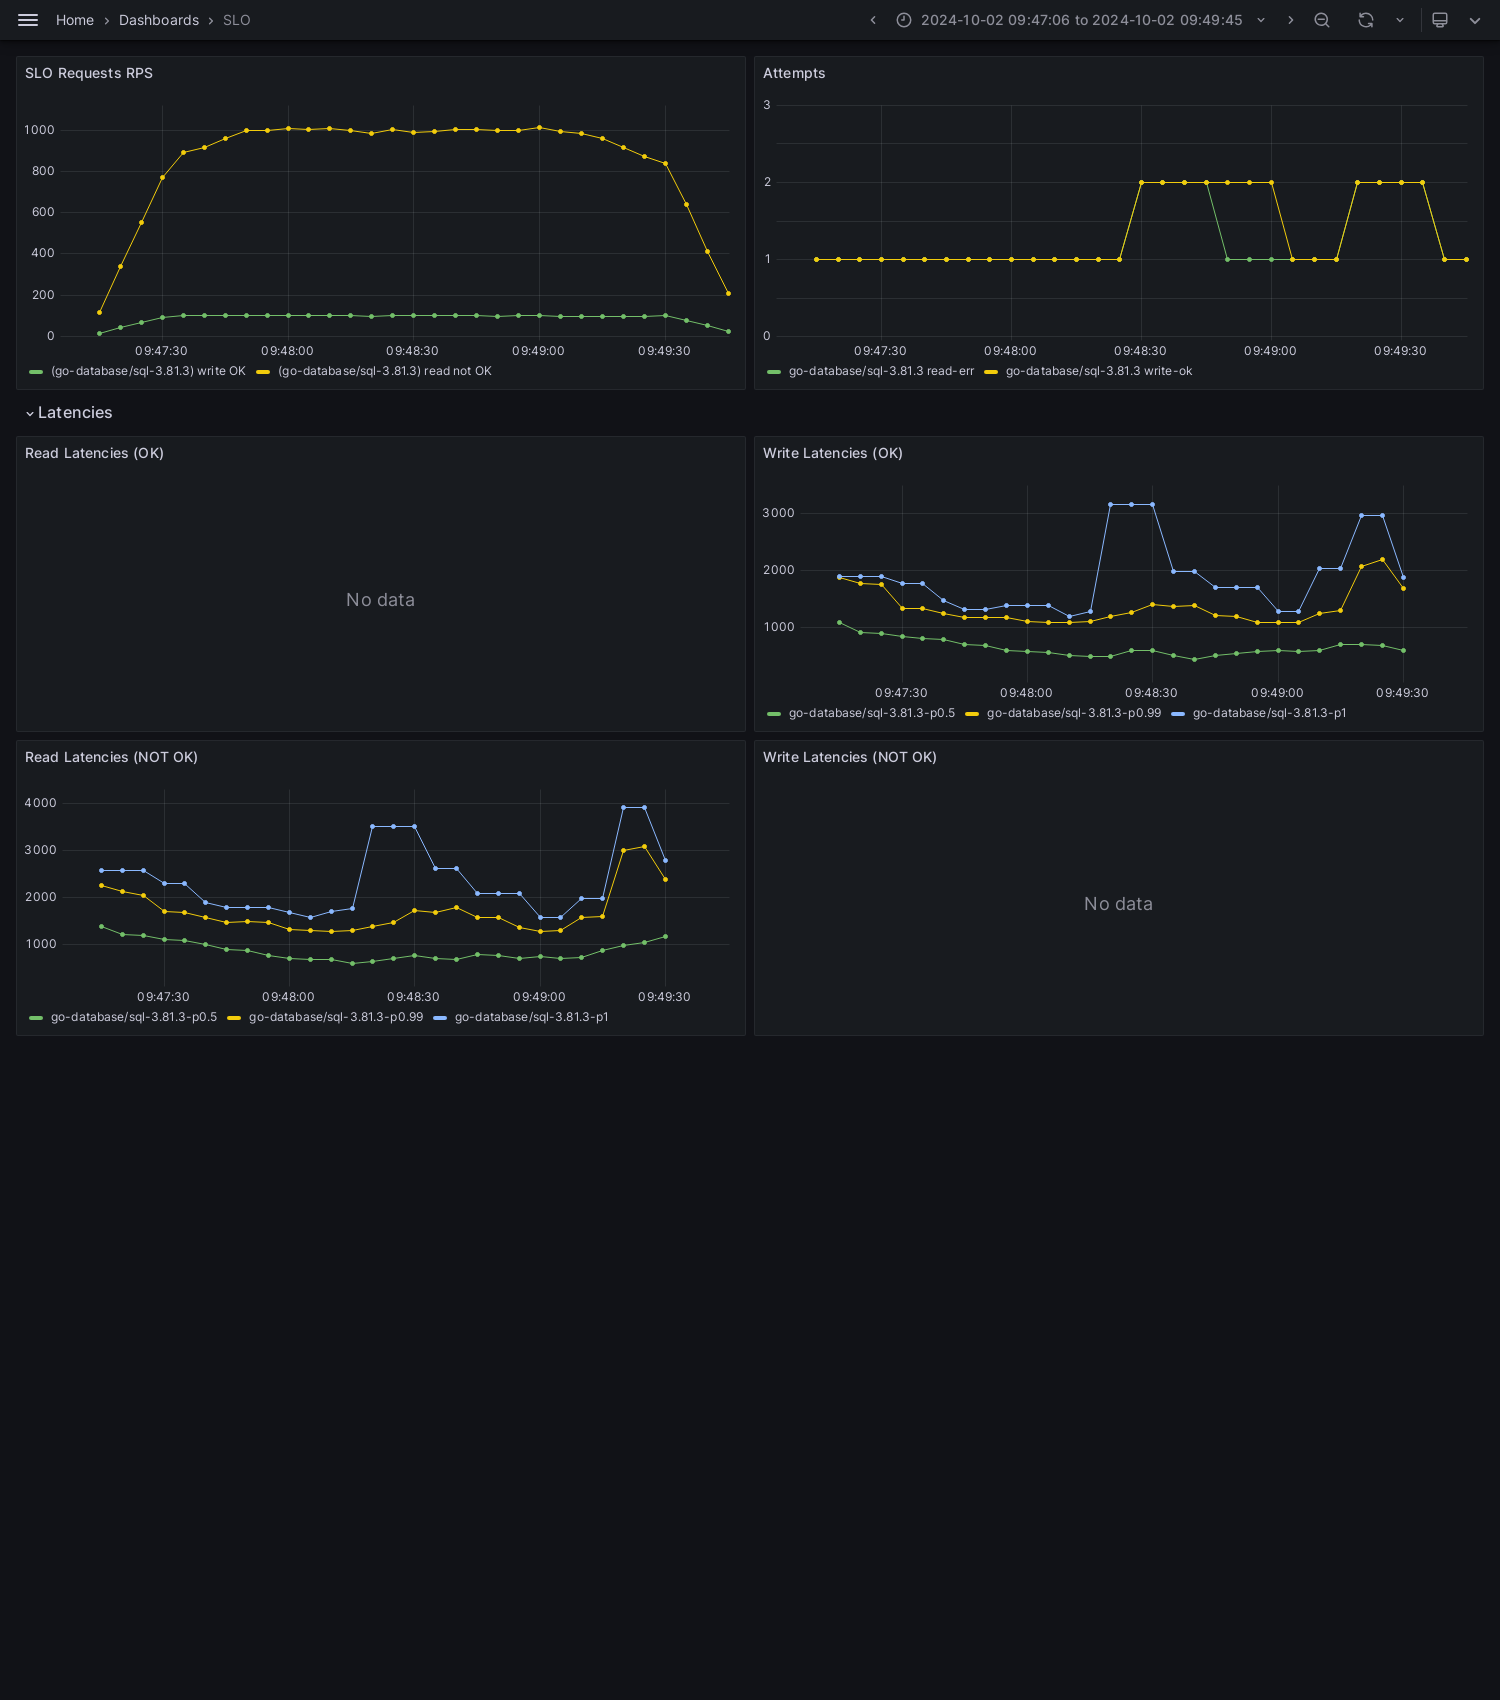Click blue p1 swatch in Read Latencies NOT OK legend
The image size is (1500, 1700).
point(440,1018)
